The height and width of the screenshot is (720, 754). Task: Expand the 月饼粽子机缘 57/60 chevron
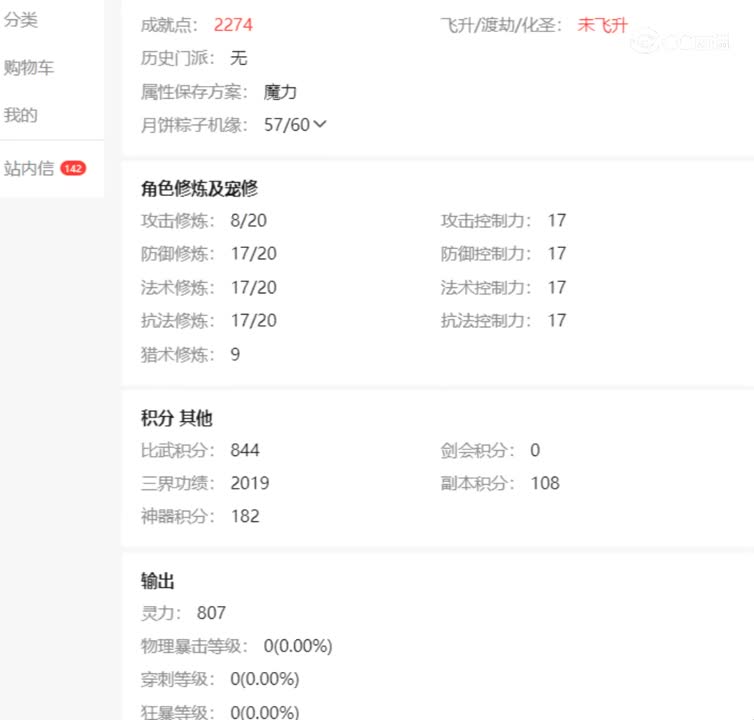click(x=320, y=124)
